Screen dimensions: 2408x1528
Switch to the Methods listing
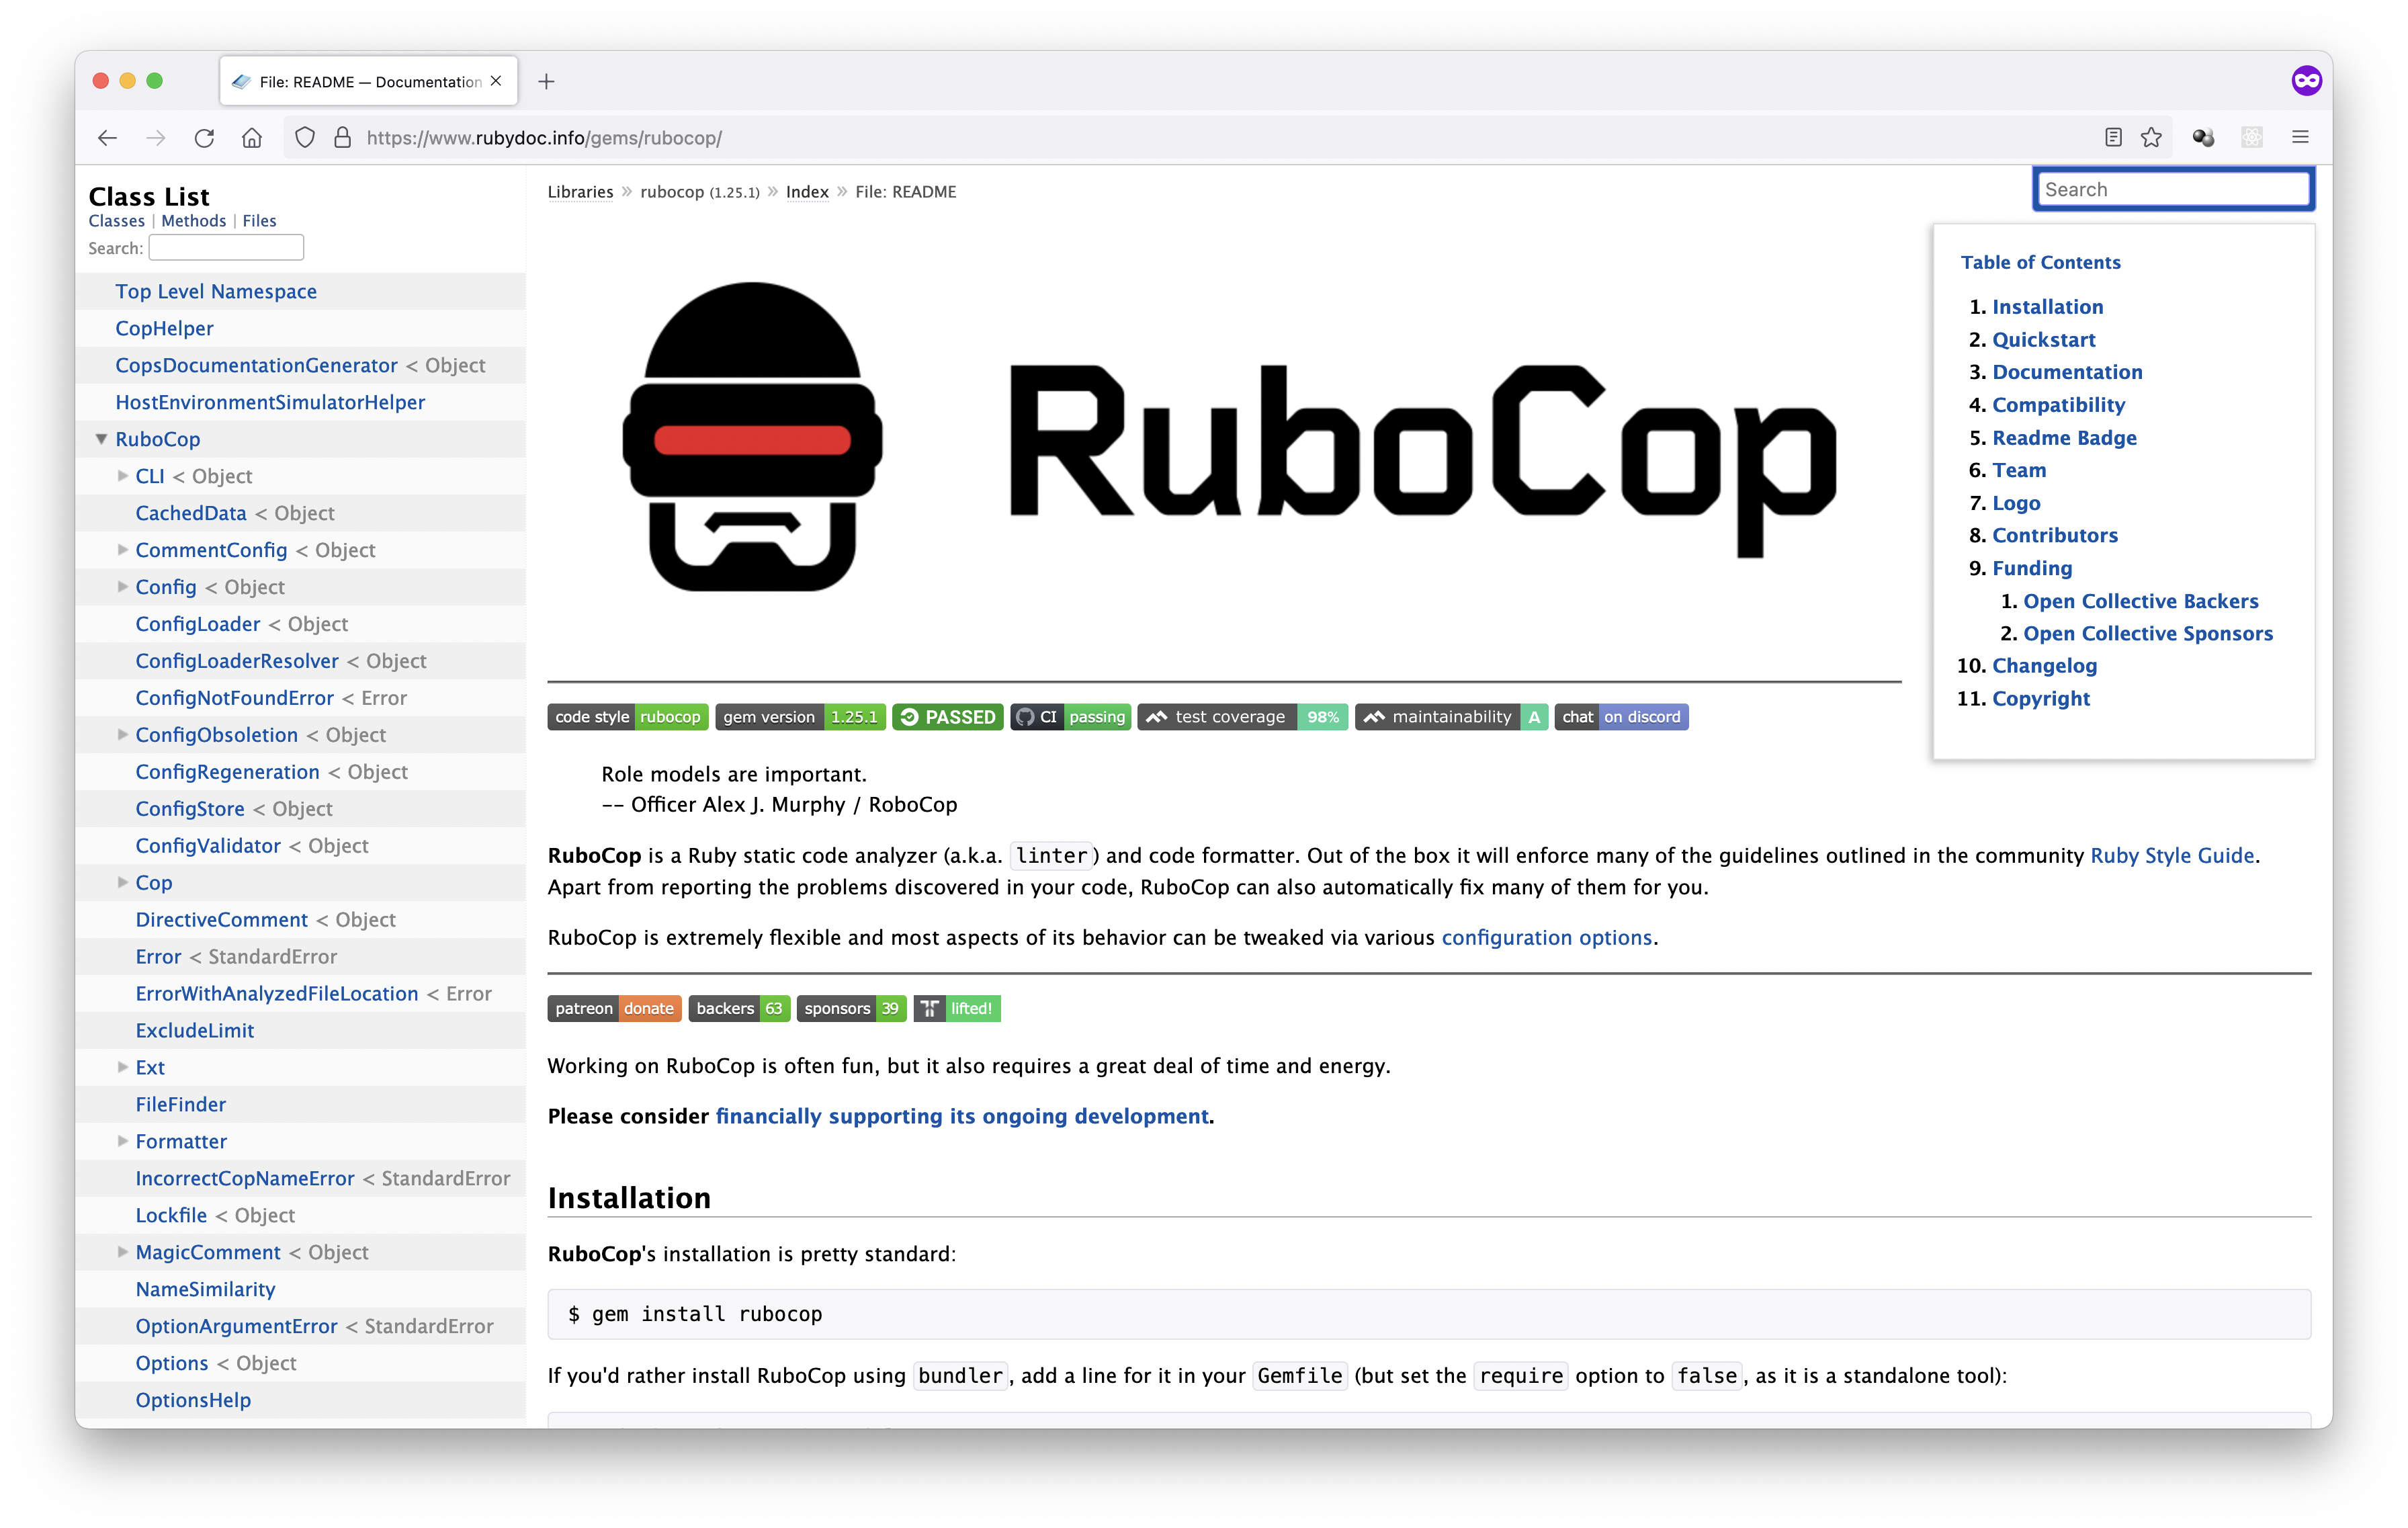tap(194, 220)
